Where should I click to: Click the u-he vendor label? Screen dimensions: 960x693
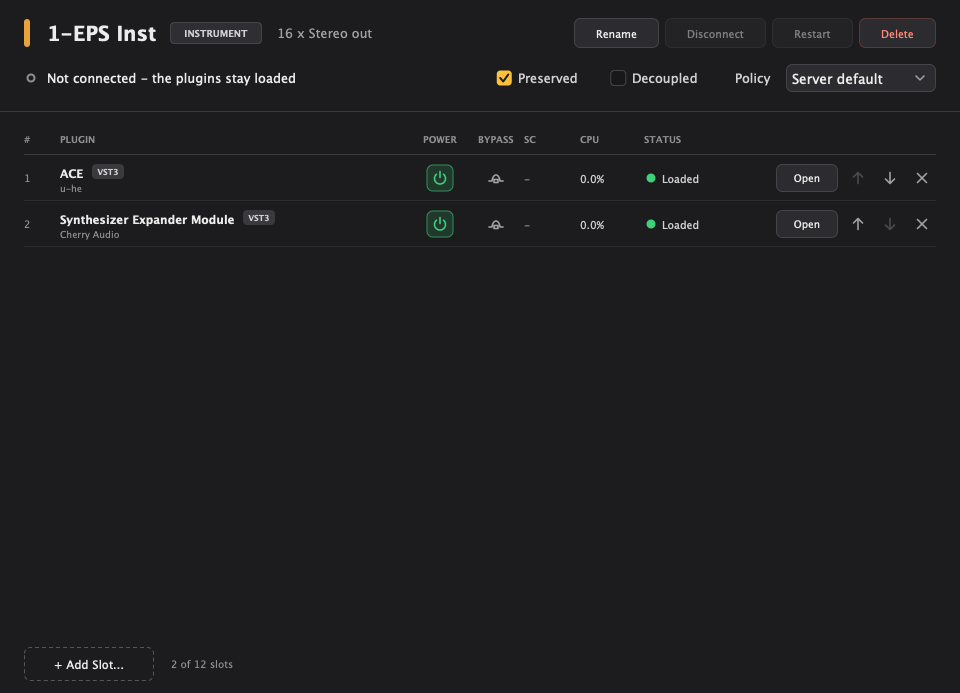(x=71, y=189)
